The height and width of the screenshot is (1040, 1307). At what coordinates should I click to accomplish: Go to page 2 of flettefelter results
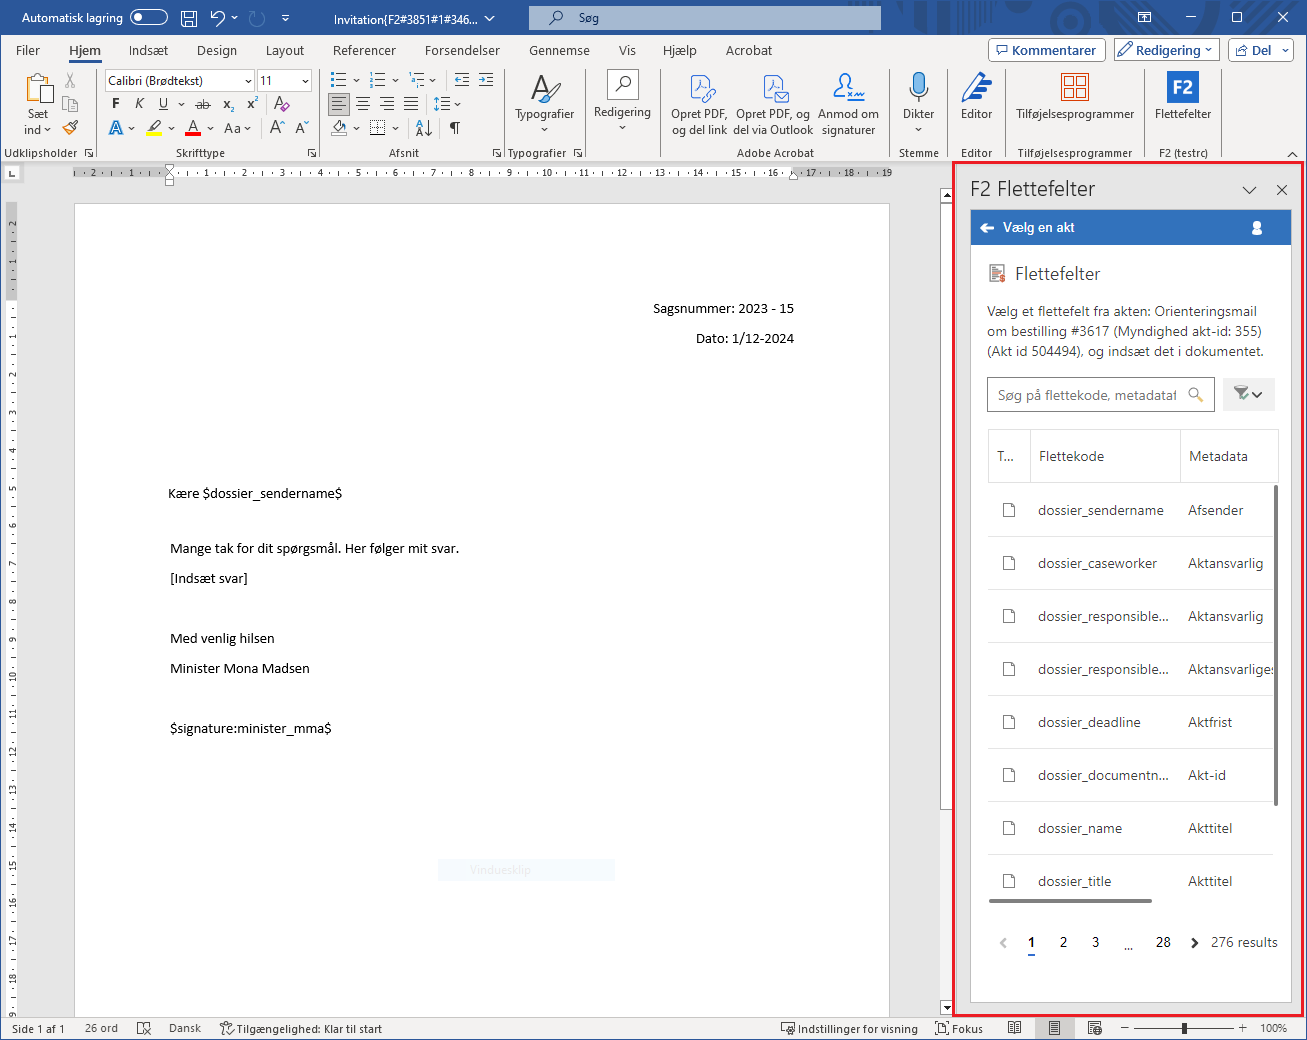pos(1063,942)
